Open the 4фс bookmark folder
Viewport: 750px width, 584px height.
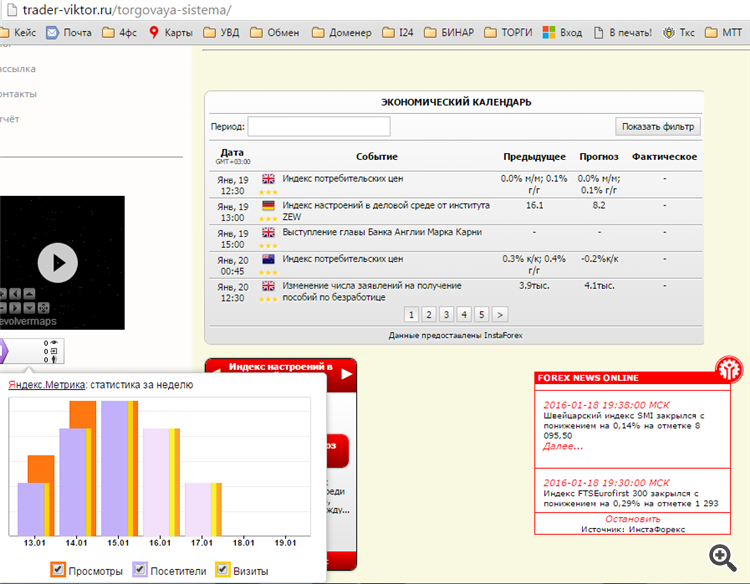click(x=120, y=33)
